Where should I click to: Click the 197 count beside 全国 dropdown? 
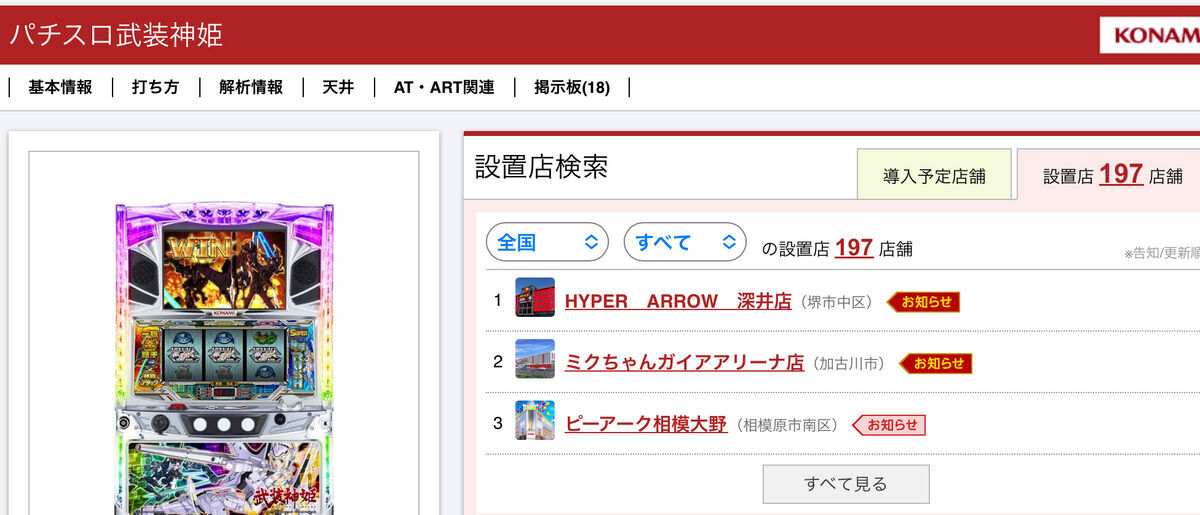tap(854, 247)
